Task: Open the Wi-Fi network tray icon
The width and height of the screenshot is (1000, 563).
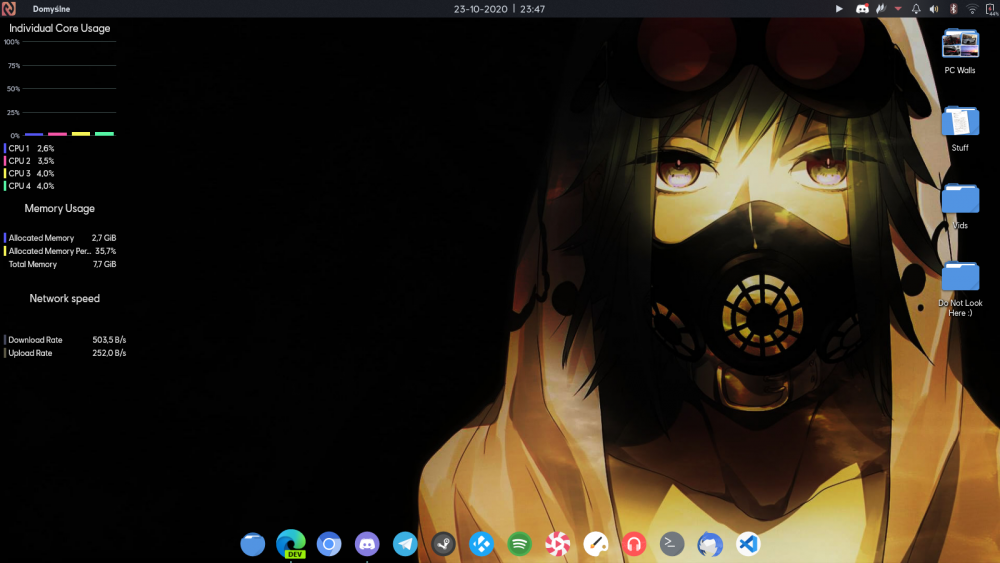Action: (972, 9)
